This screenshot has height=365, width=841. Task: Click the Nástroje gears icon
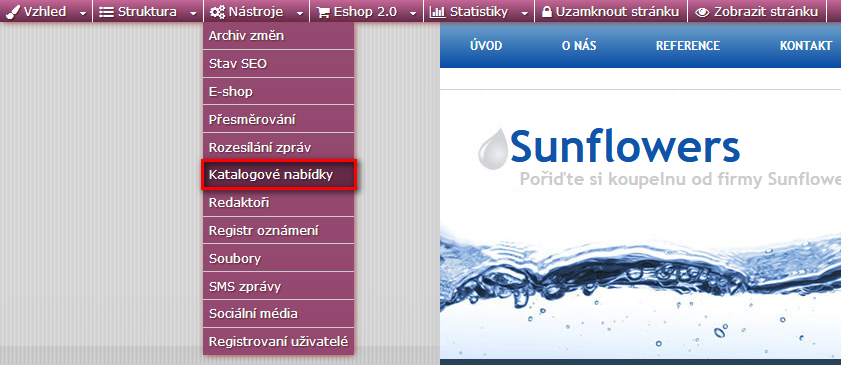(x=217, y=12)
